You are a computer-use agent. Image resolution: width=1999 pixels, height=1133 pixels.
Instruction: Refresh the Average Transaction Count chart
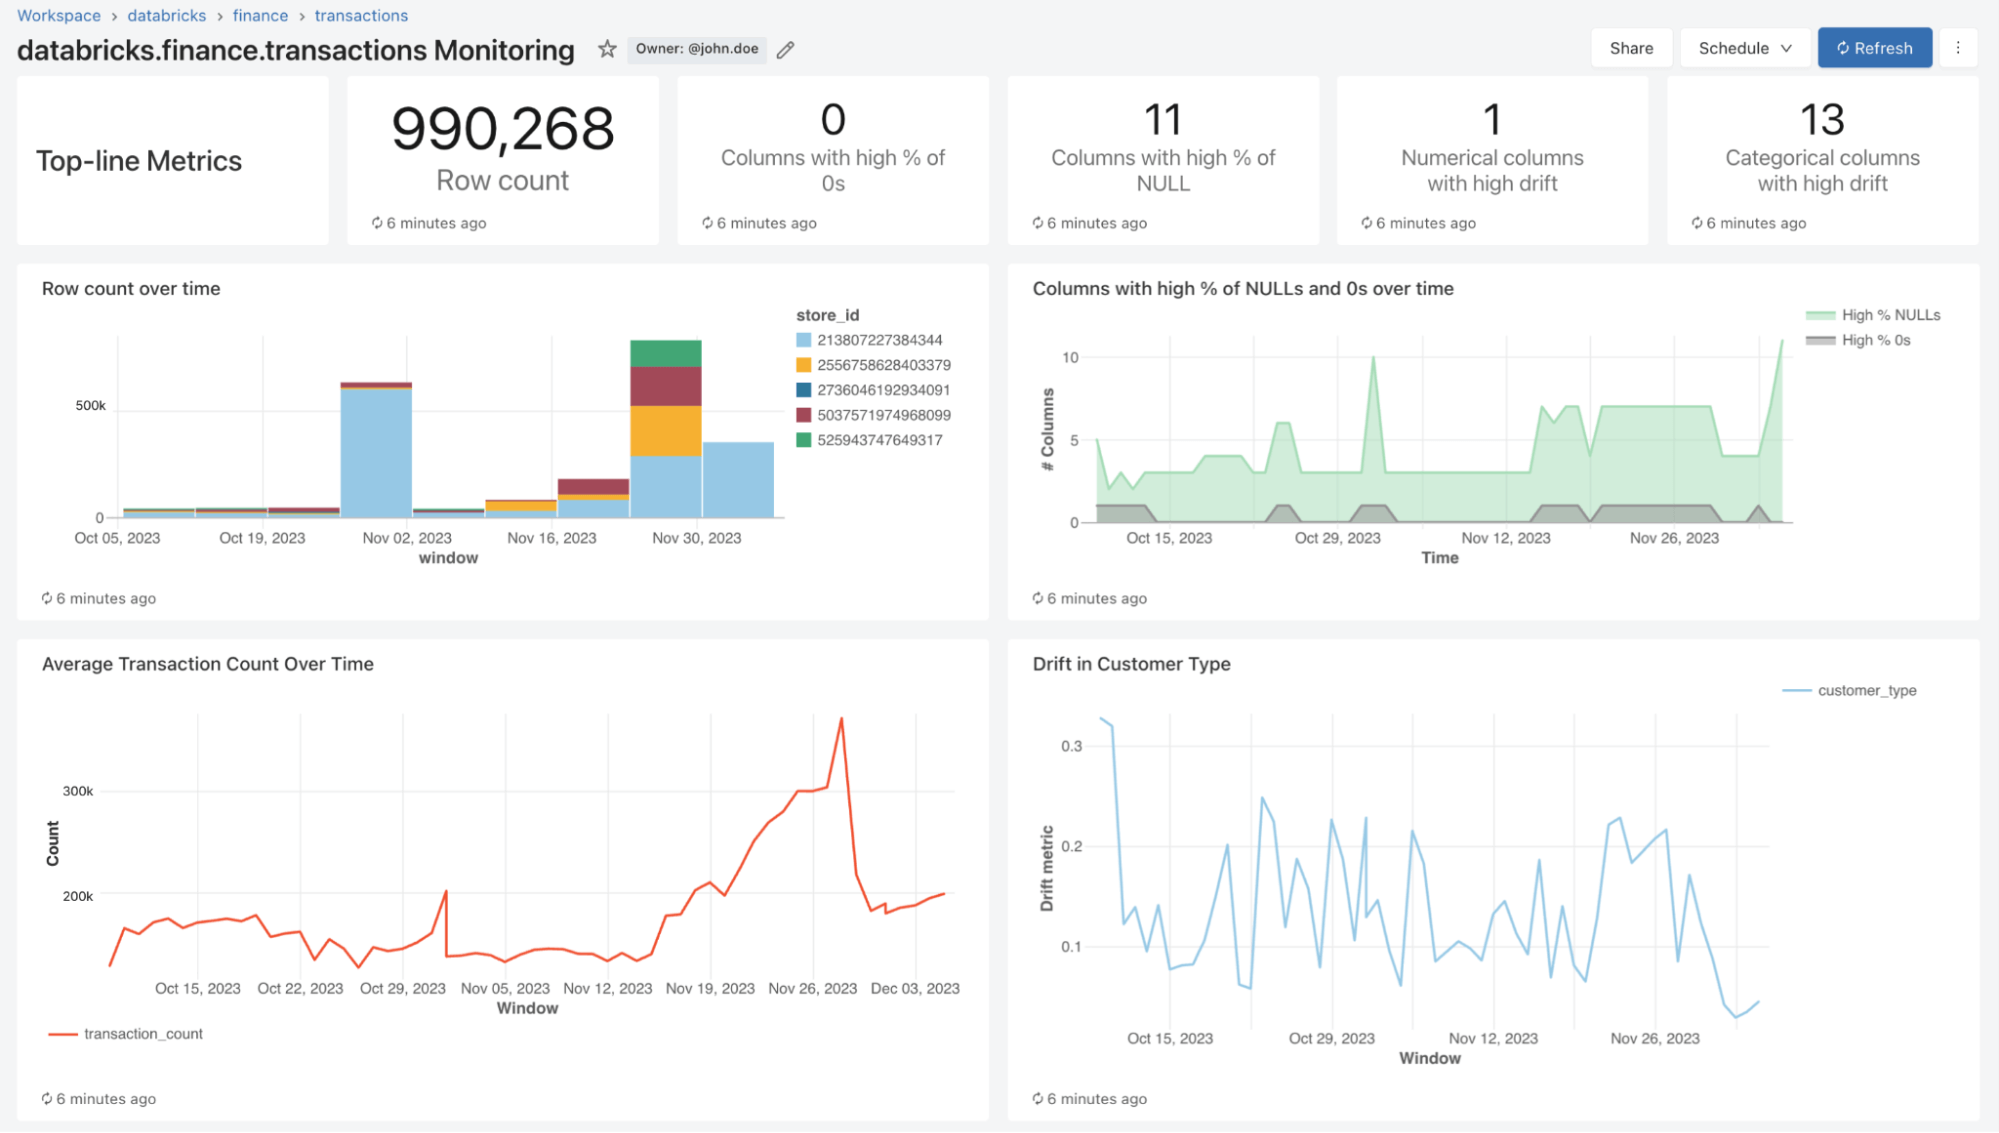tap(46, 1098)
